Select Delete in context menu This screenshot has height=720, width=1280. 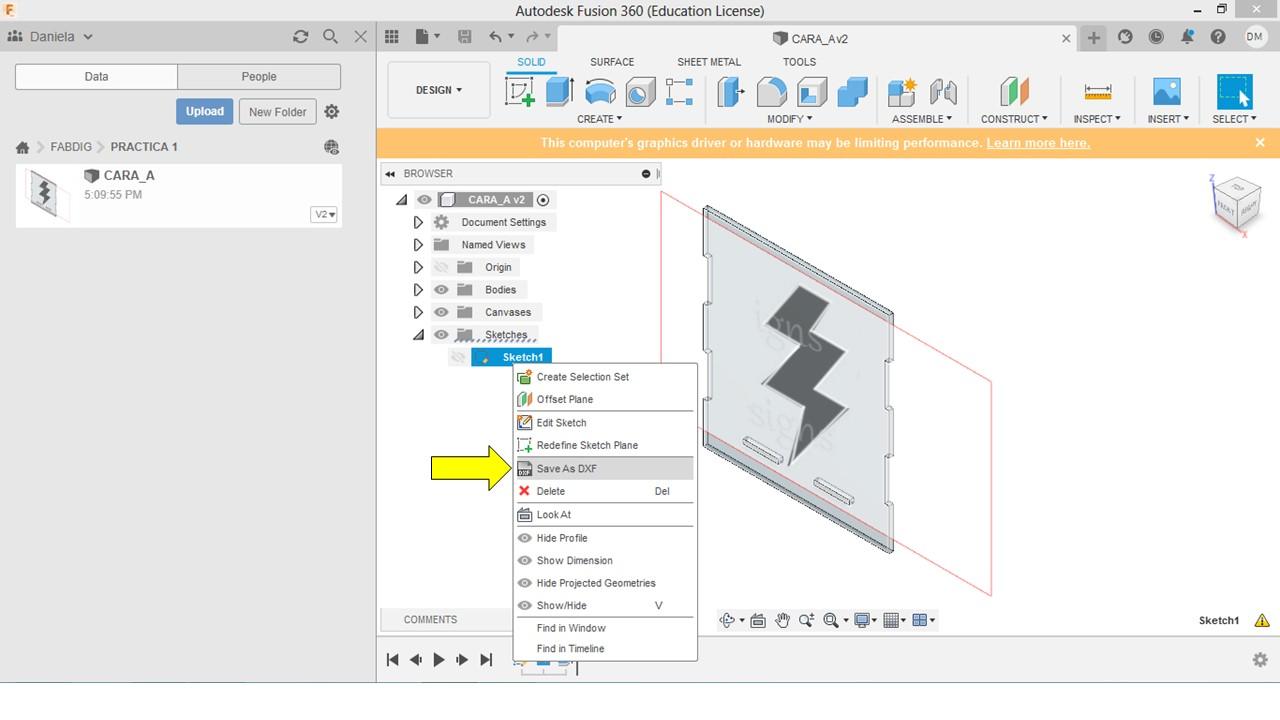click(x=604, y=491)
